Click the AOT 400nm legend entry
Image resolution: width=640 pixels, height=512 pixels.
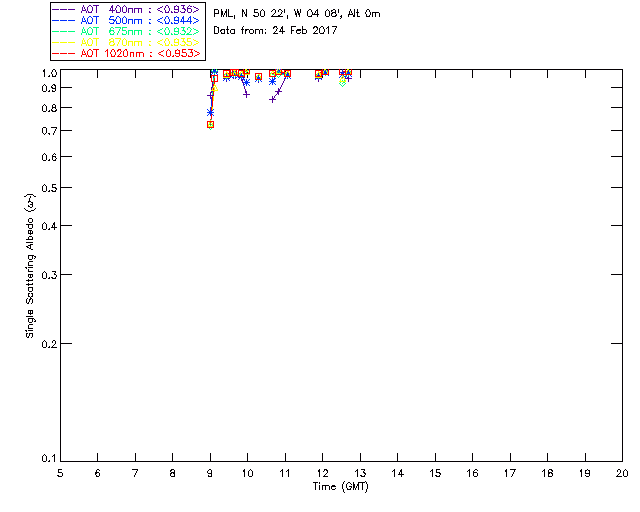tap(127, 9)
